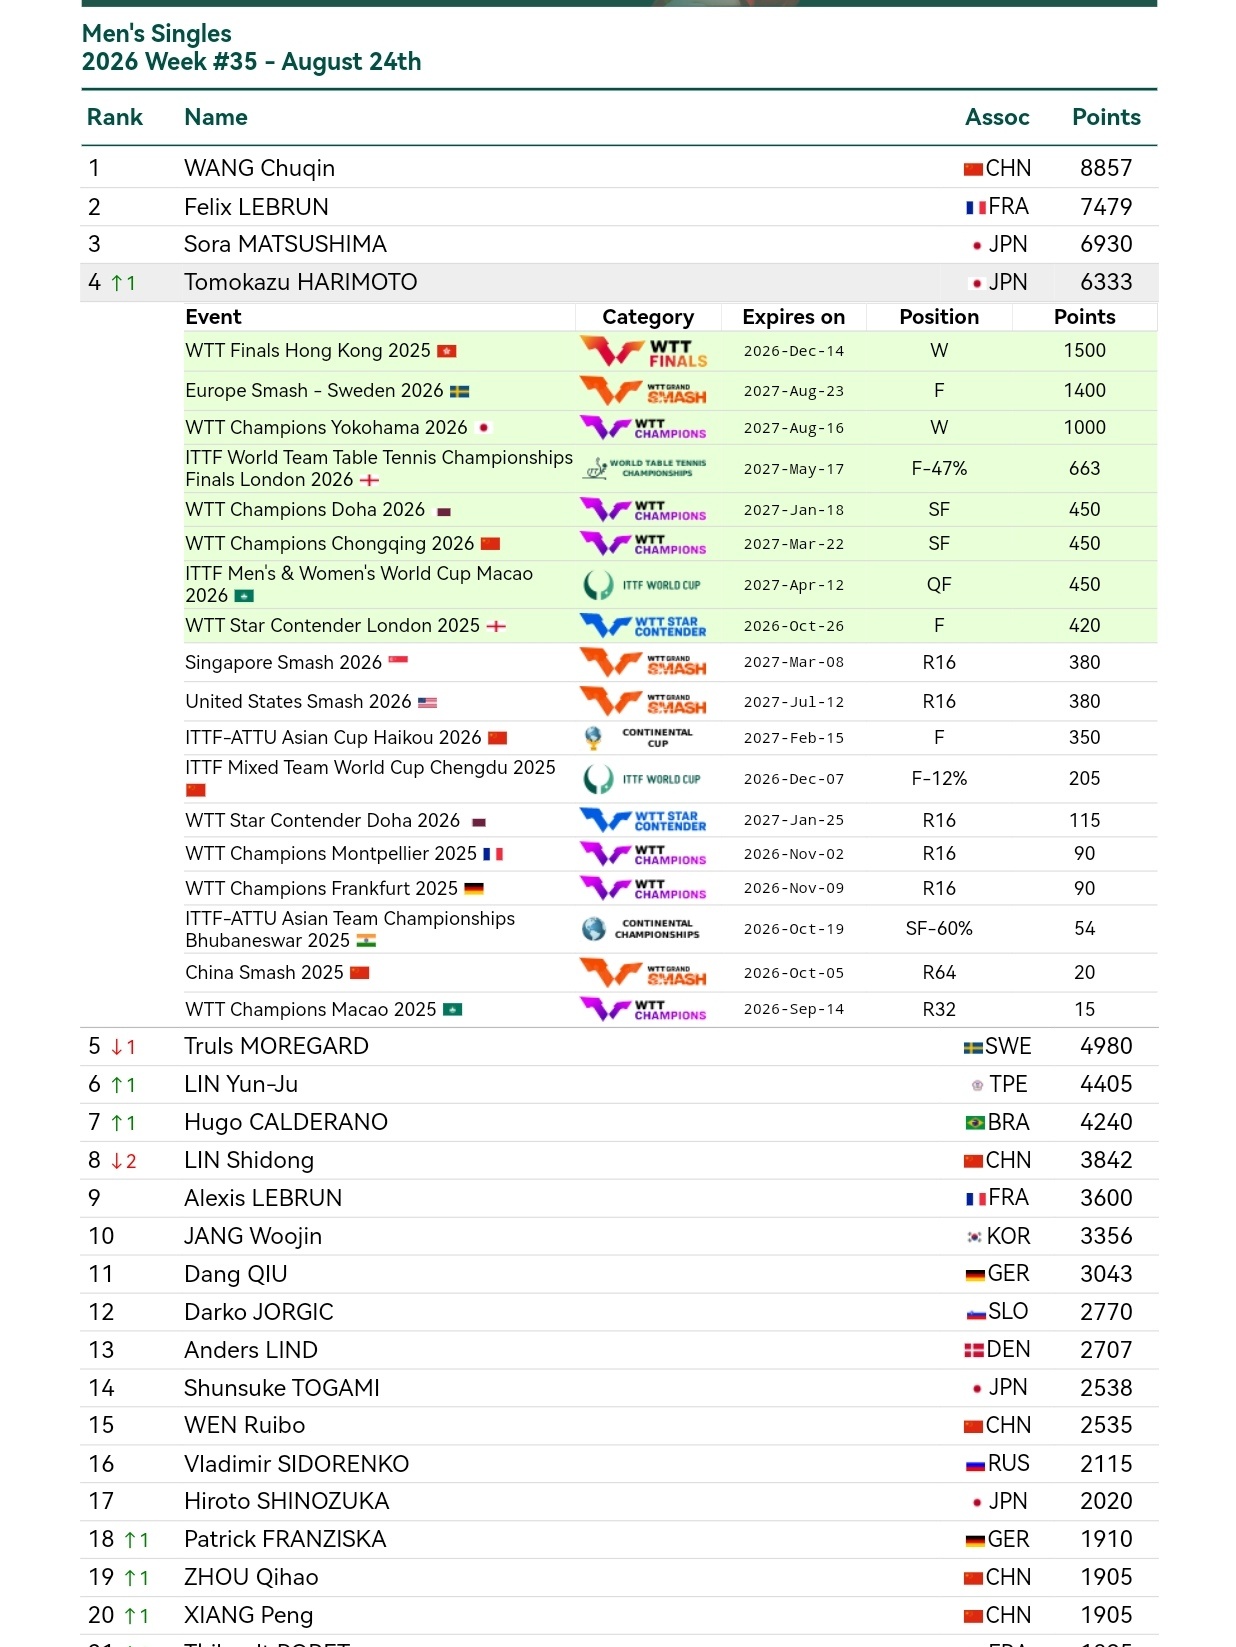Click points value 663 in events table
The height and width of the screenshot is (1647, 1236).
(1085, 469)
